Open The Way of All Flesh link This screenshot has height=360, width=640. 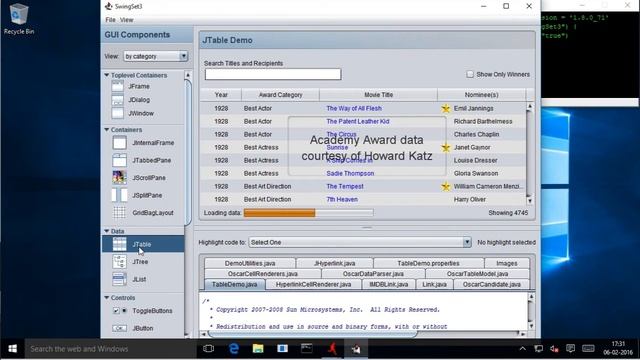[x=354, y=108]
